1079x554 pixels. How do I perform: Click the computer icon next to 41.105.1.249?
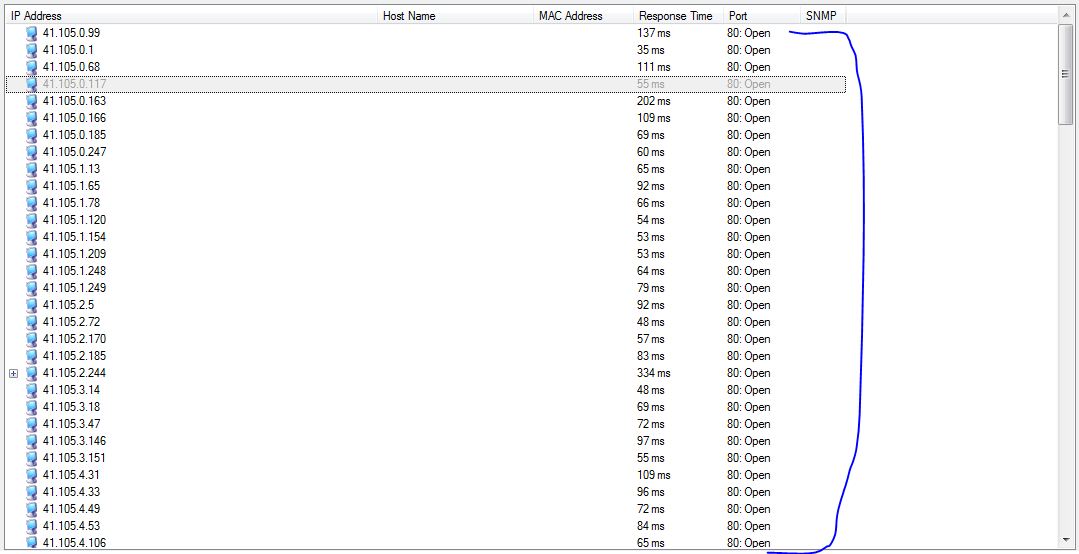[32, 288]
